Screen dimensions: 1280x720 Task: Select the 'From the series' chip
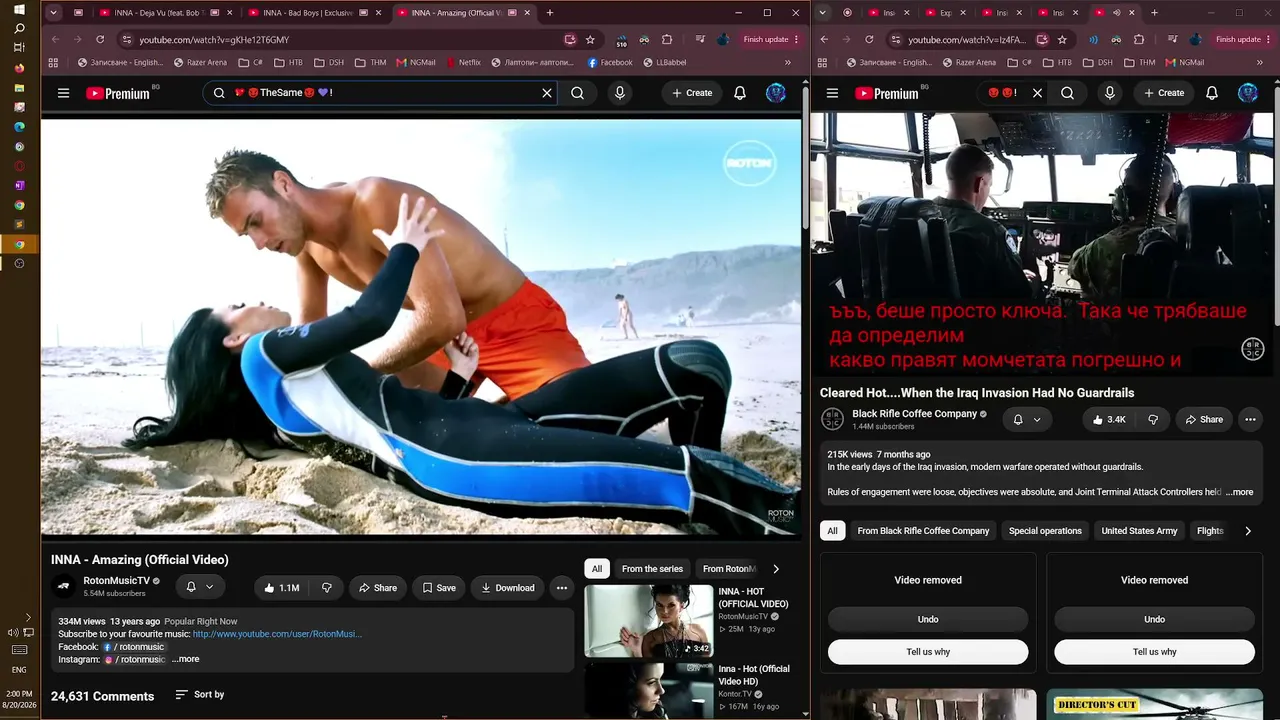pos(652,569)
